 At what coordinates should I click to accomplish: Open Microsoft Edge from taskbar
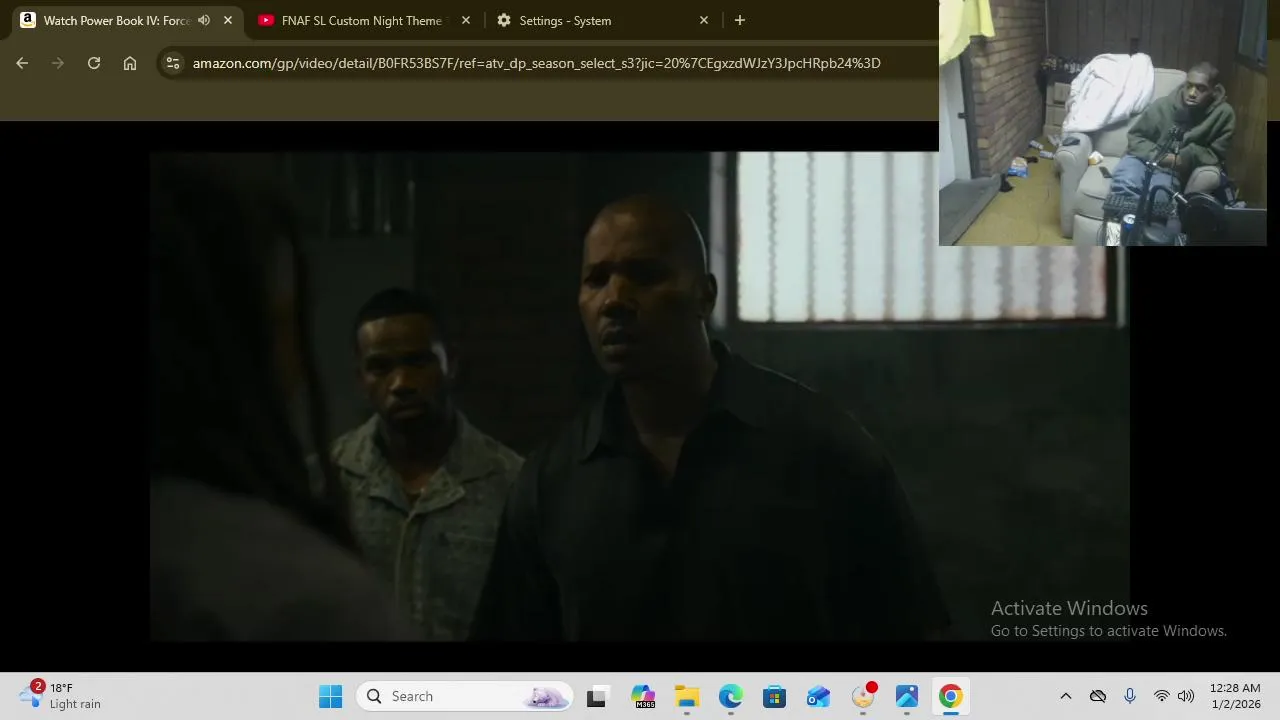731,696
